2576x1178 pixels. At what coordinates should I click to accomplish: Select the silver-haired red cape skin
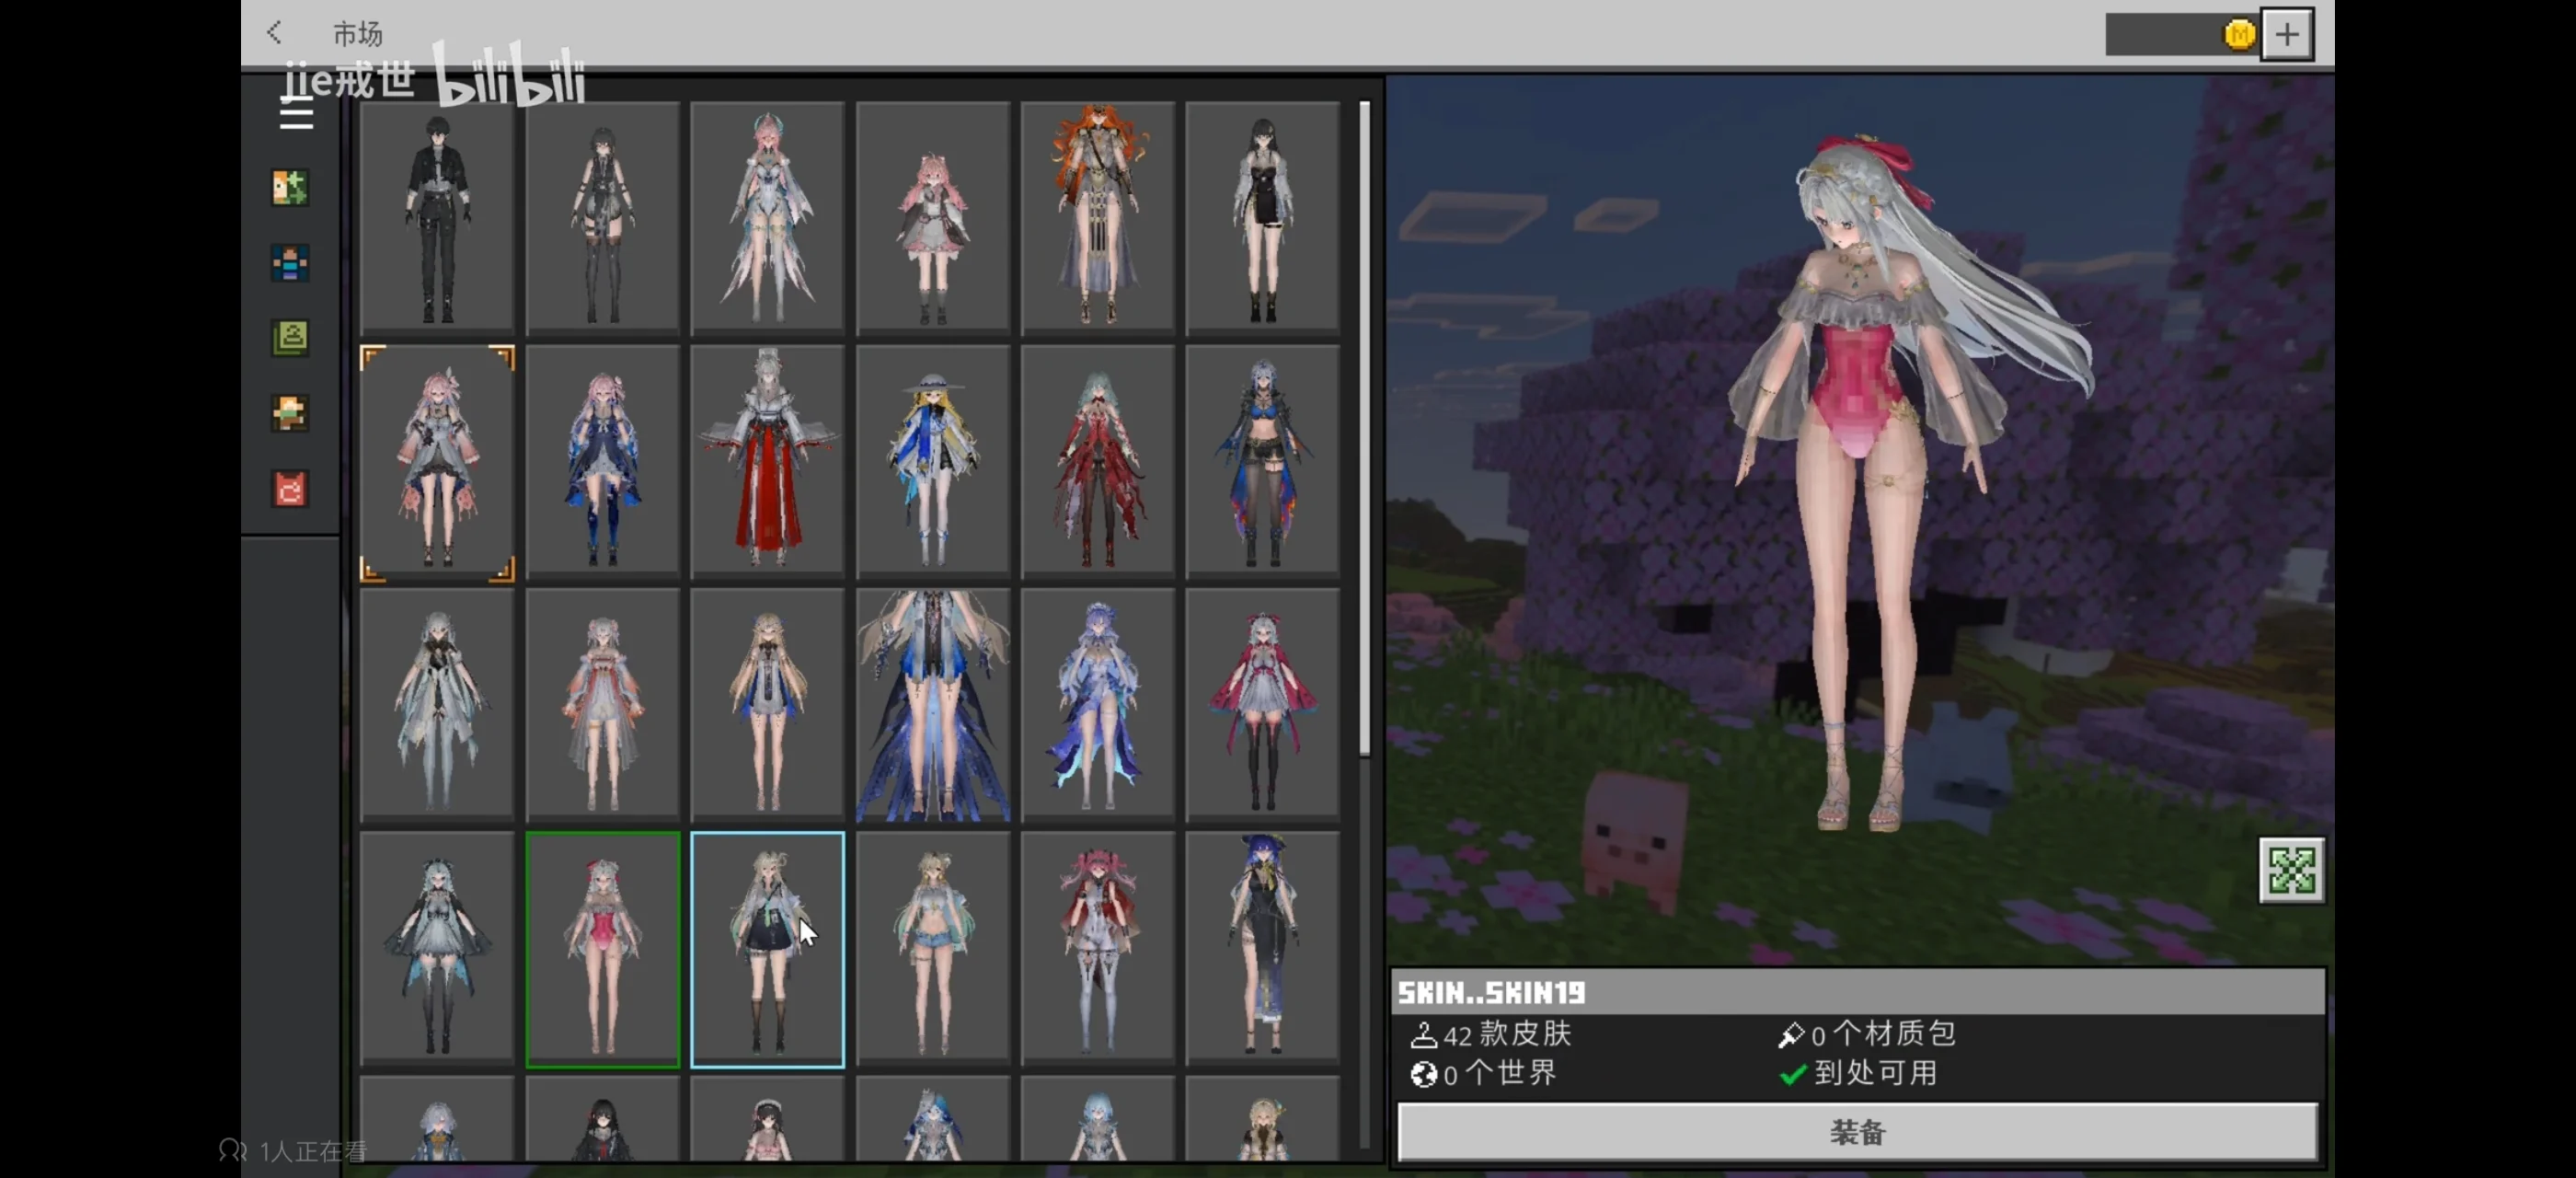pos(1262,705)
